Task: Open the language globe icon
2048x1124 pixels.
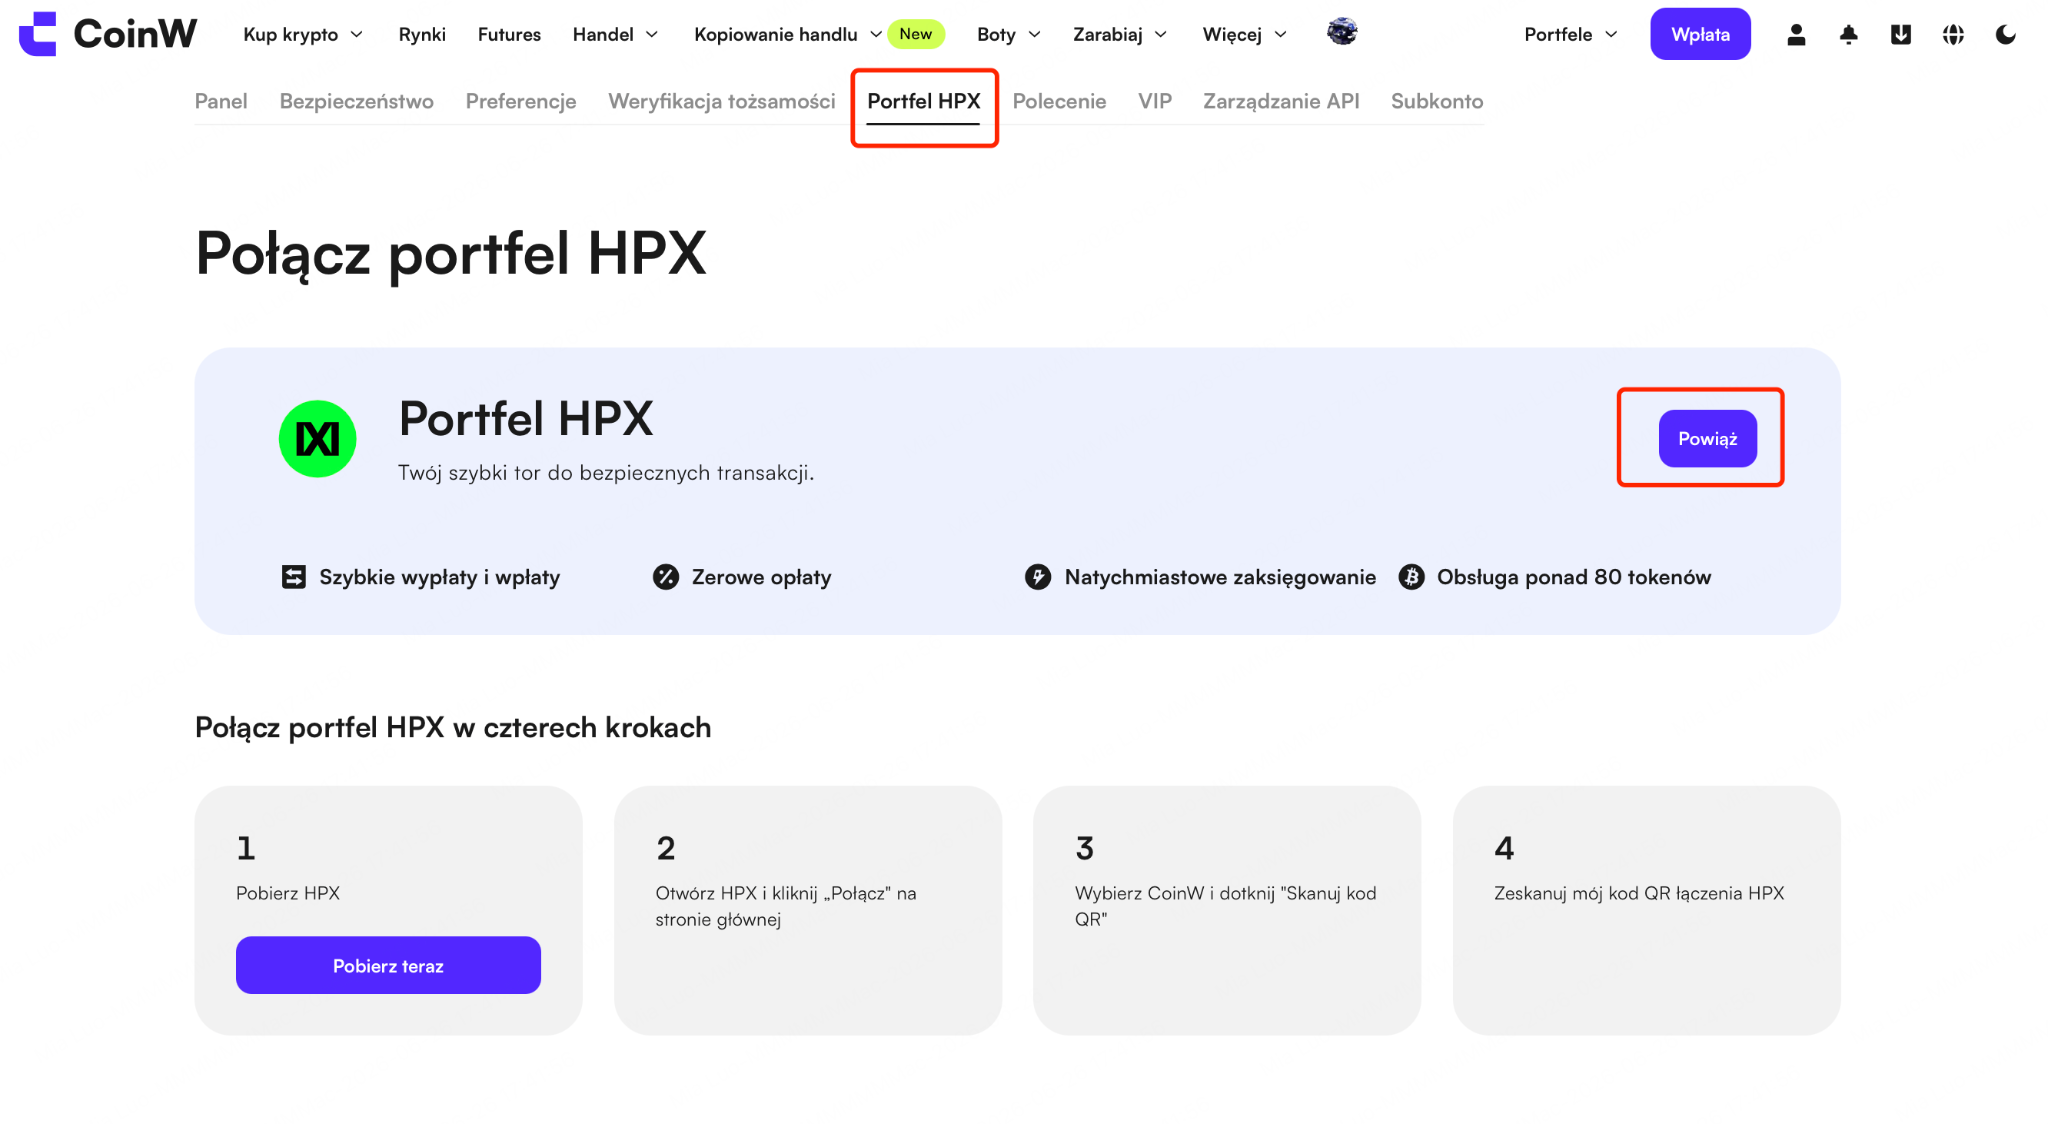Action: click(x=1953, y=35)
